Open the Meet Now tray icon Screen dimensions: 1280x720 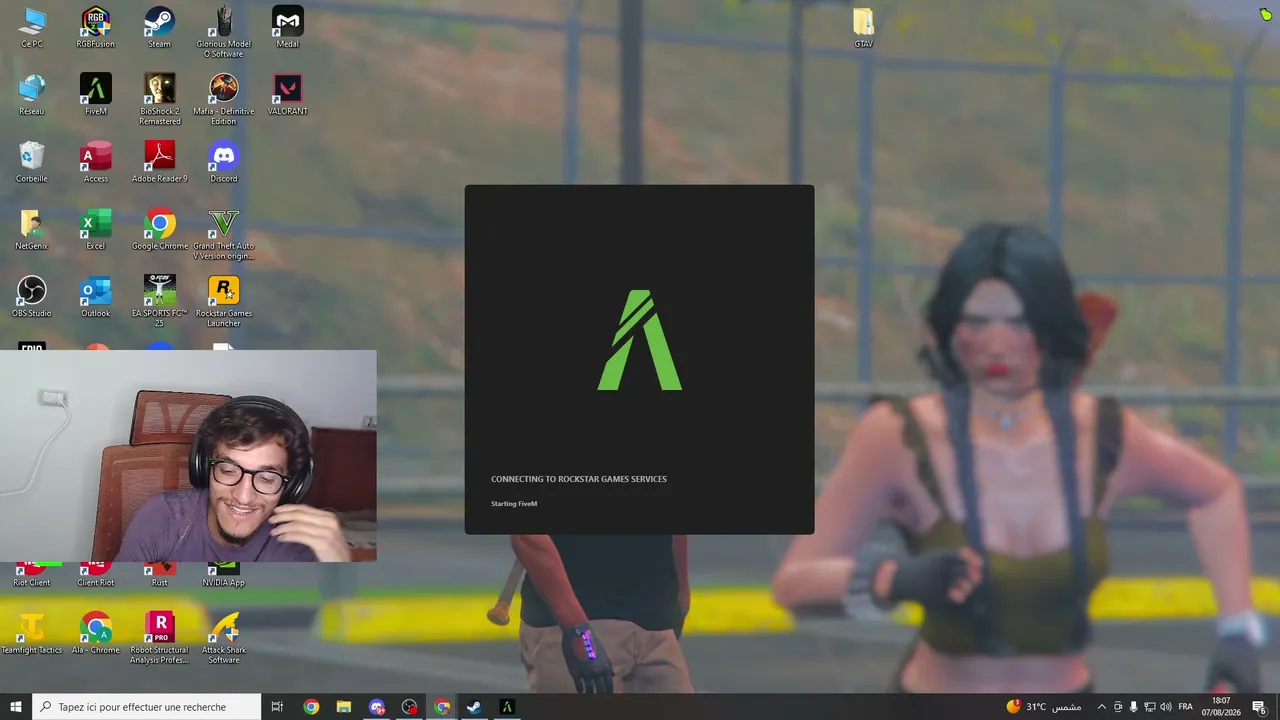click(x=1118, y=707)
